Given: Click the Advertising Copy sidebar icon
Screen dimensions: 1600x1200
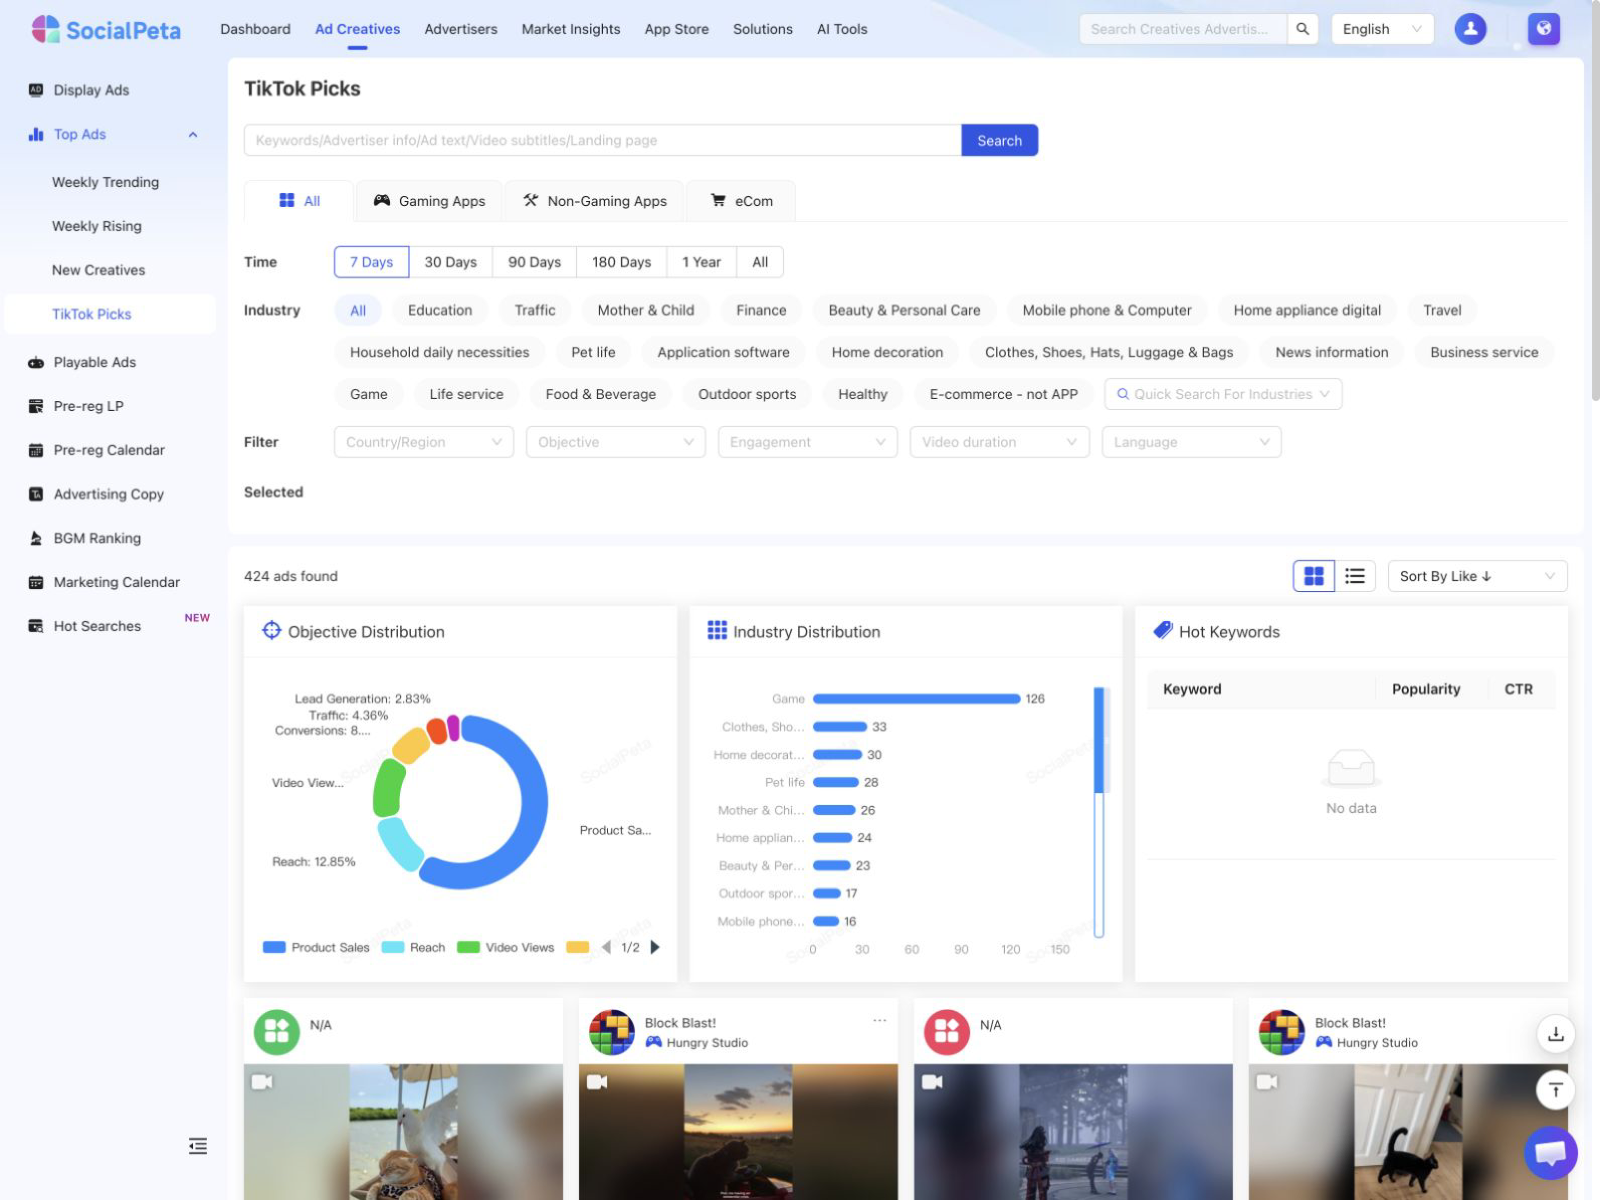Looking at the screenshot, I should (36, 494).
